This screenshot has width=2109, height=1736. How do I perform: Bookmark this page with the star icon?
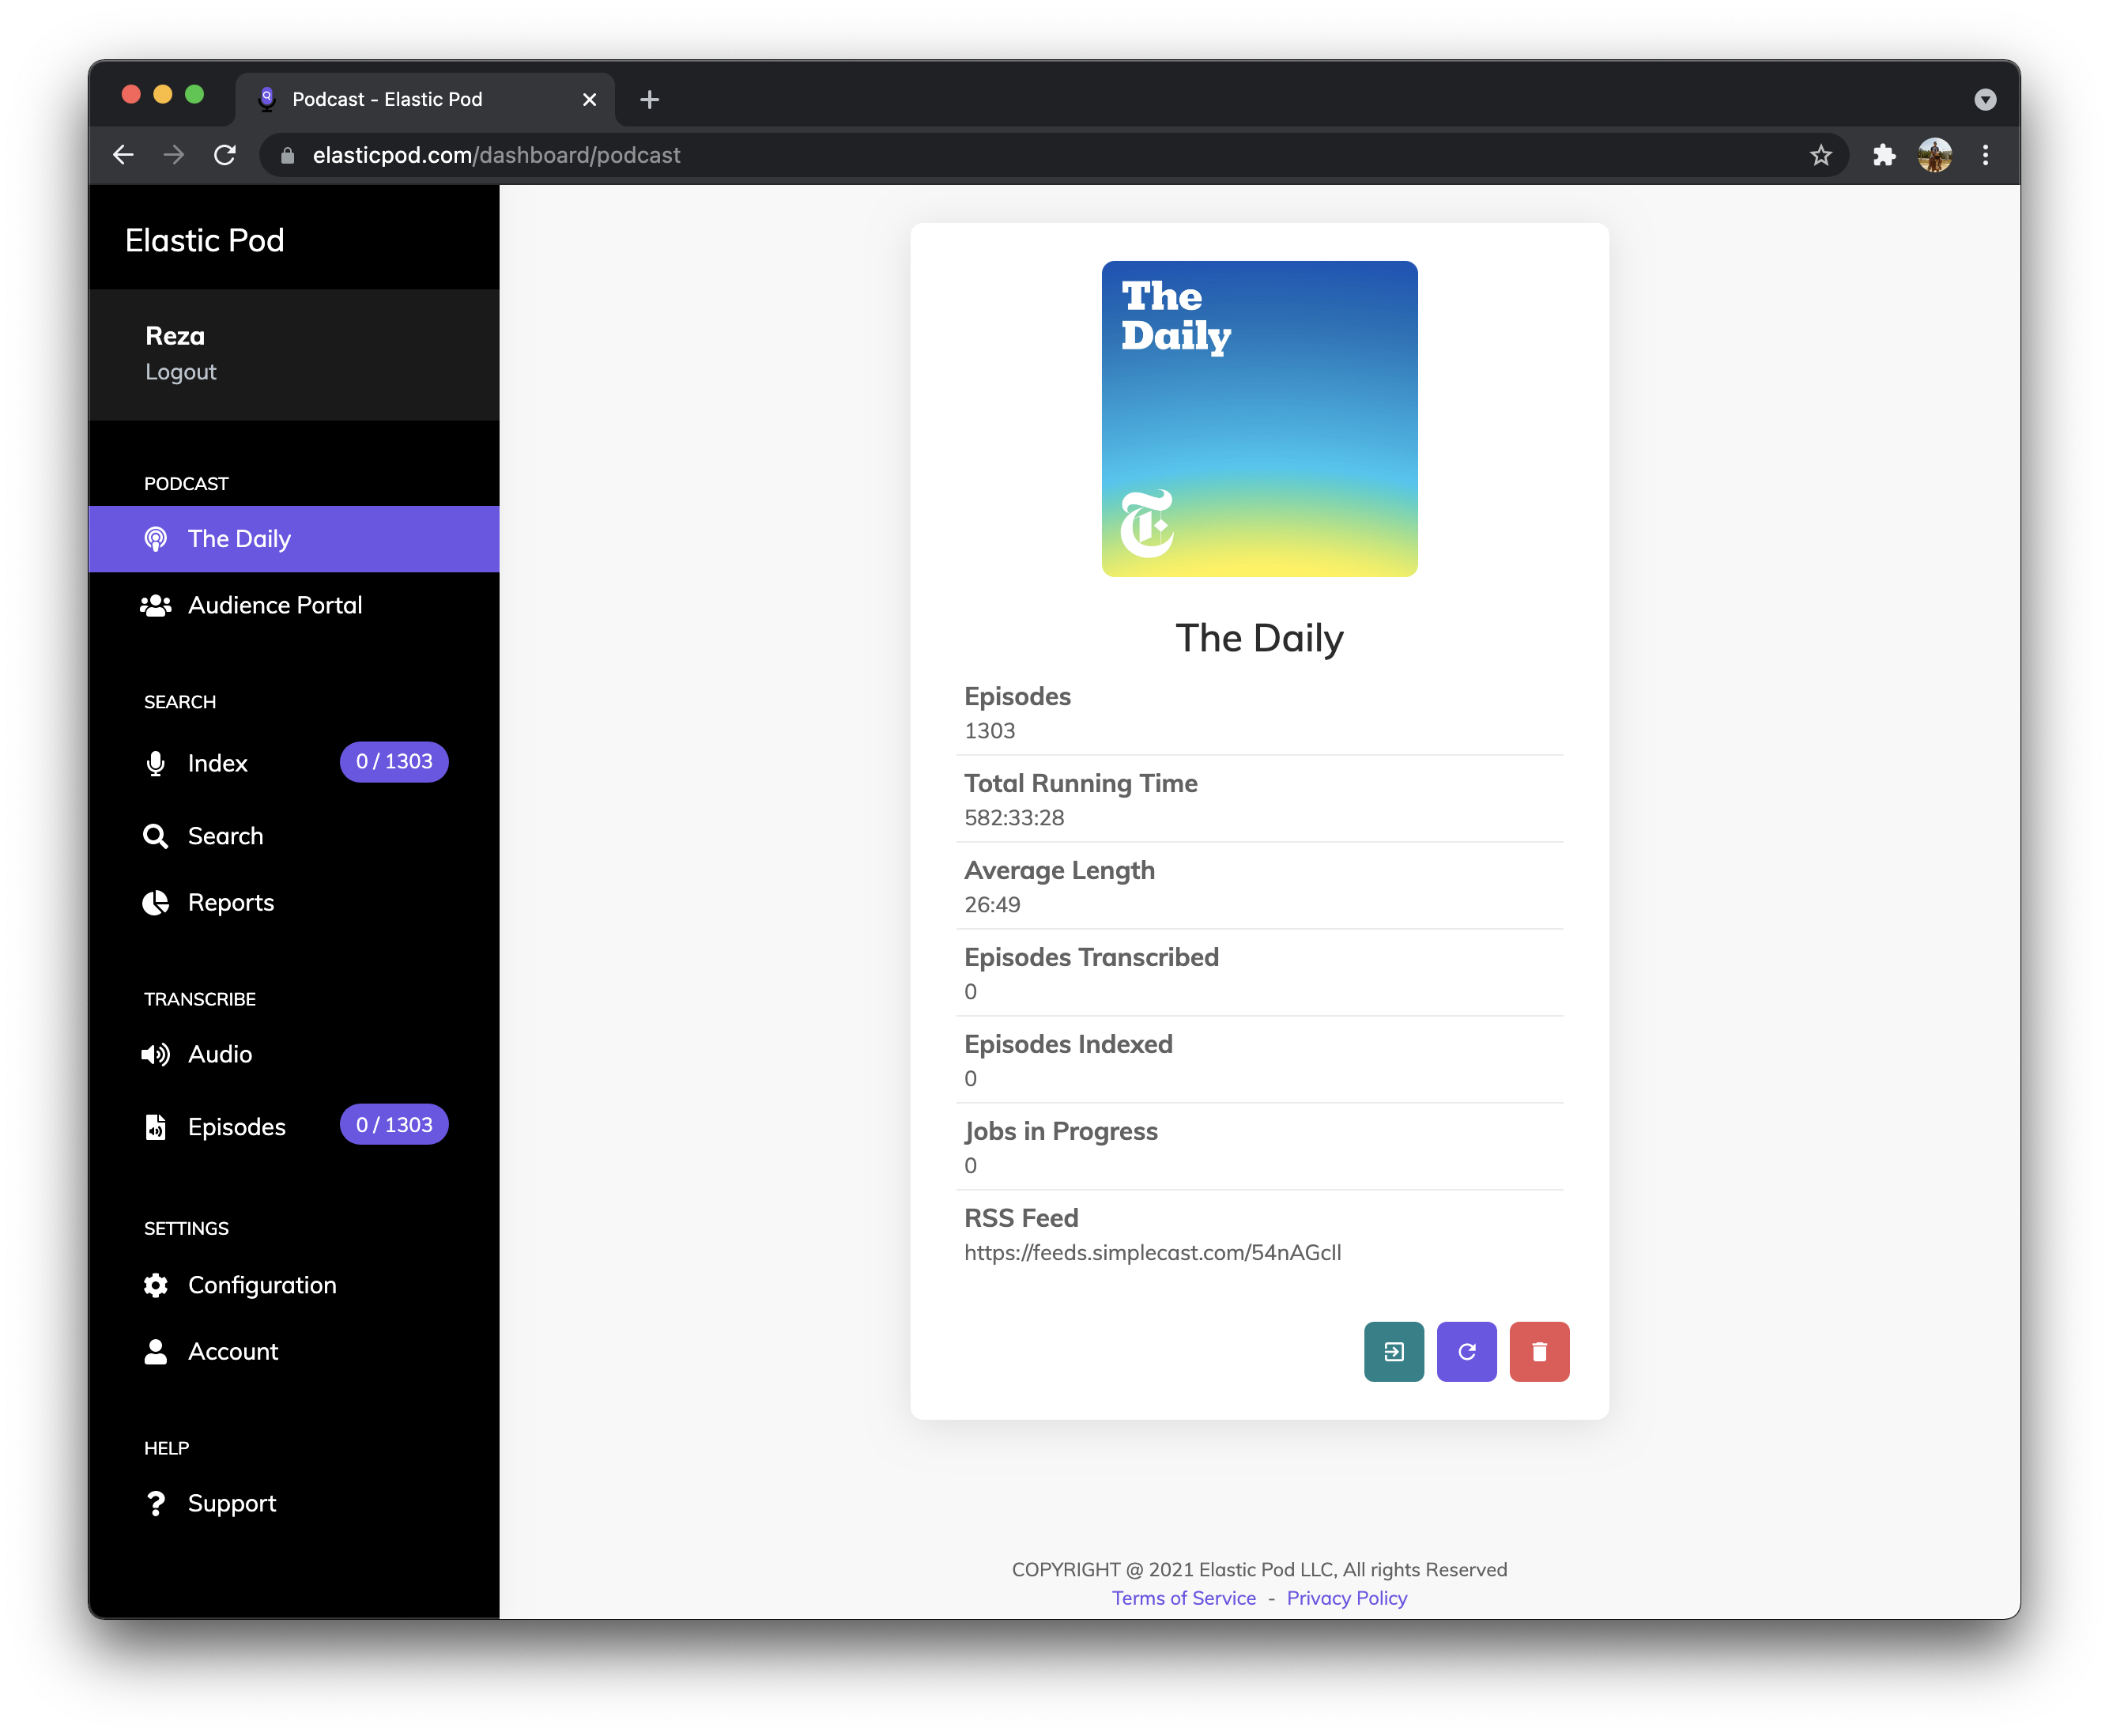tap(1820, 155)
